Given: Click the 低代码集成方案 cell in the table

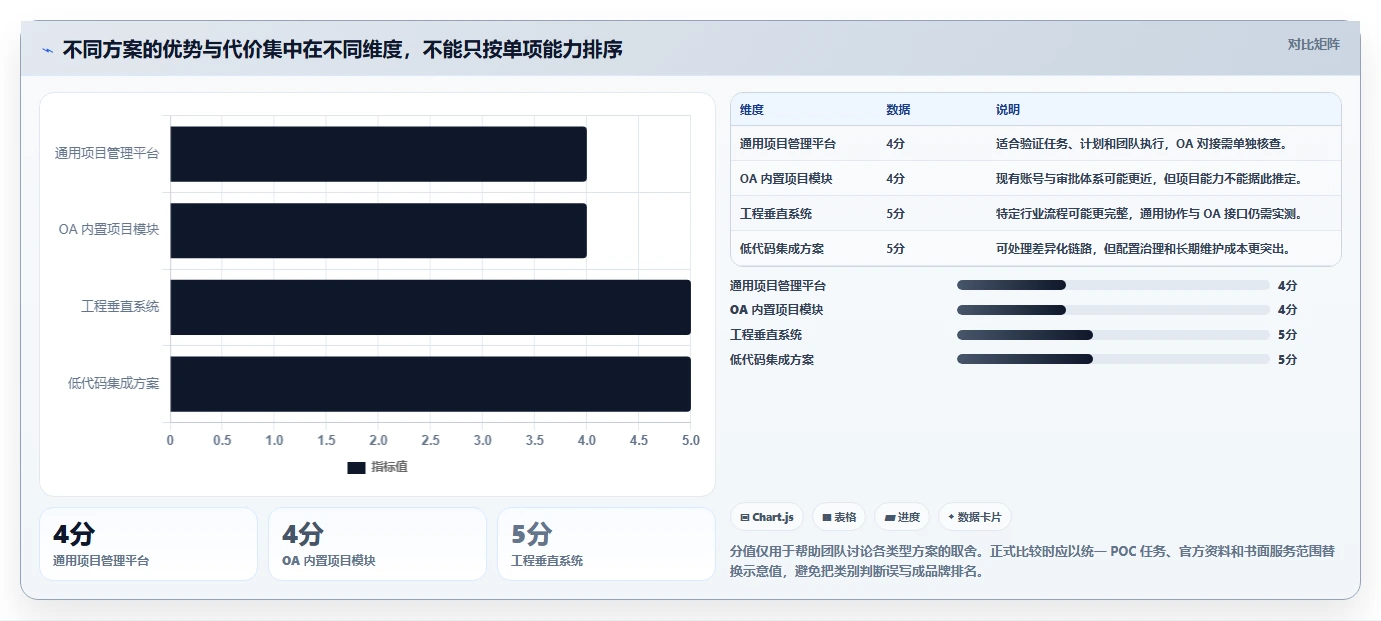Looking at the screenshot, I should click(x=782, y=249).
